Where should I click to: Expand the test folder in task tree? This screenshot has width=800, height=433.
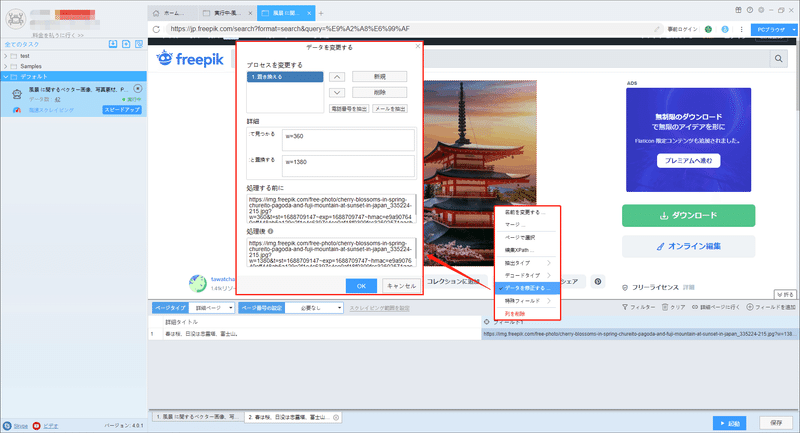(6, 56)
